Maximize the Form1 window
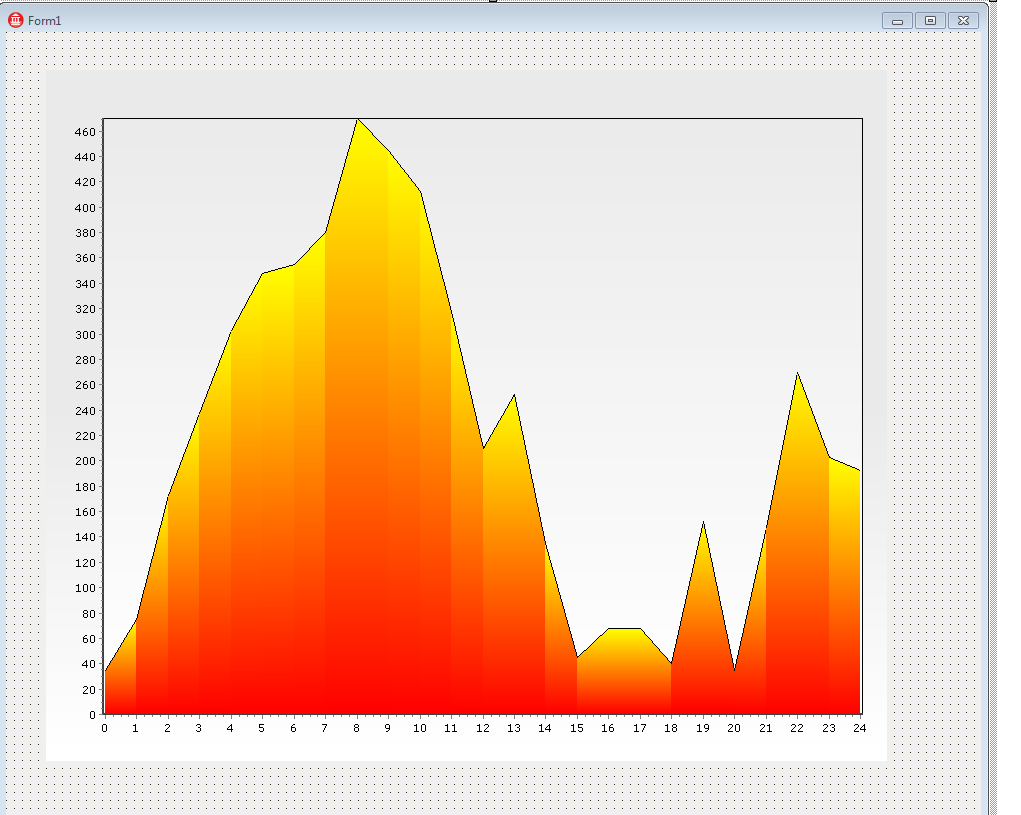This screenshot has width=1021, height=815. click(x=930, y=21)
